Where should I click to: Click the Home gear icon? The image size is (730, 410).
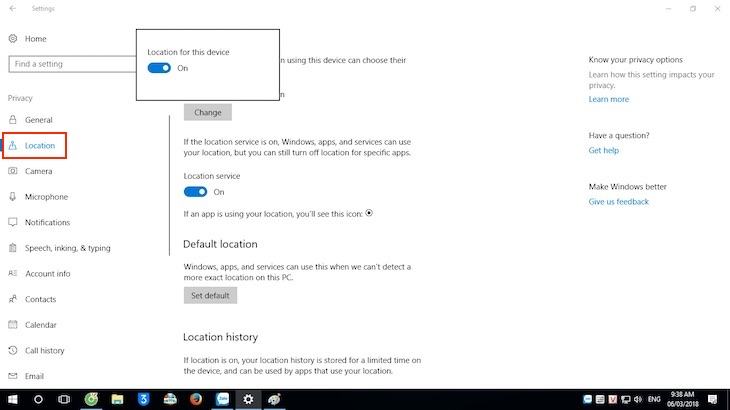(13, 39)
